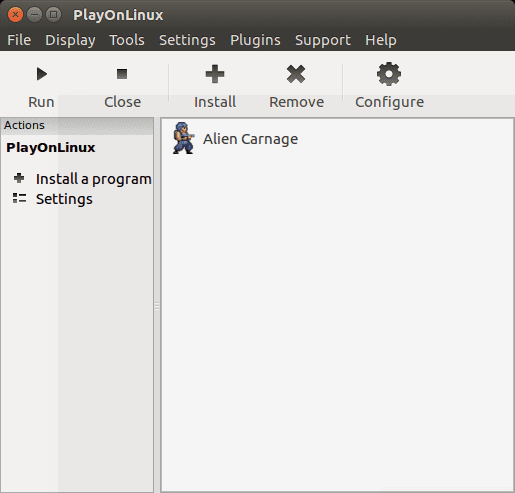The image size is (515, 493).
Task: Open the Help menu
Action: tap(381, 40)
